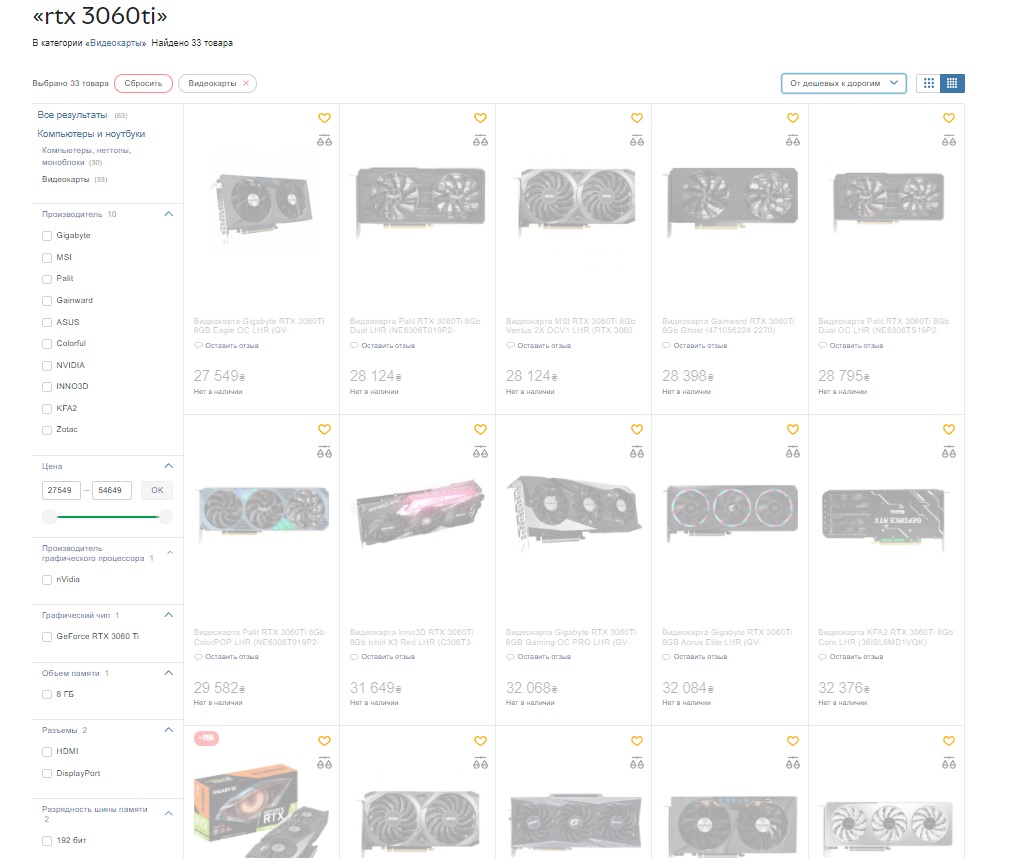Collapse the Производитель filter section
The width and height of the screenshot is (1010, 858).
coord(169,214)
